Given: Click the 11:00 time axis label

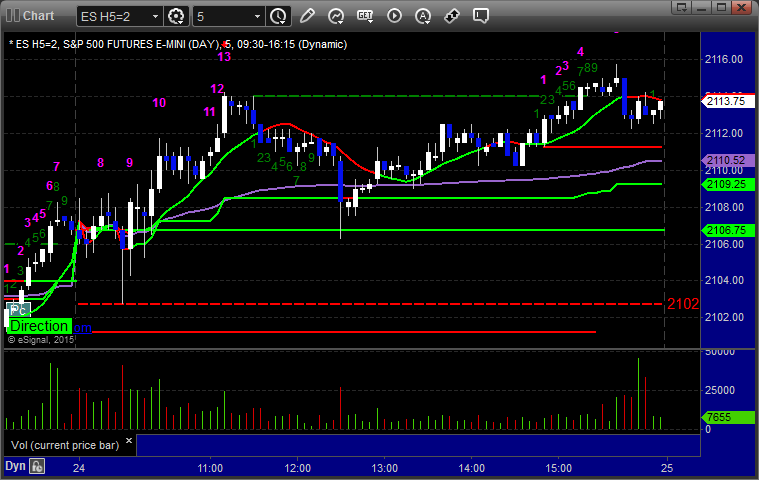Looking at the screenshot, I should (210, 468).
